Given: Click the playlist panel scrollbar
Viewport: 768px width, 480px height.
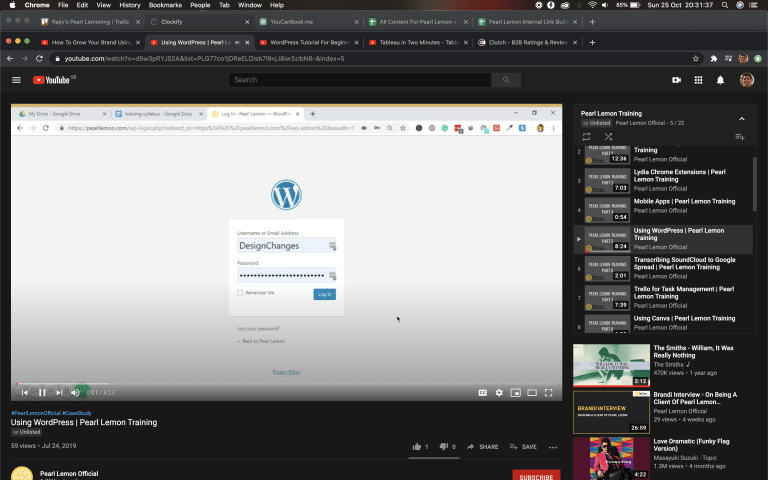Looking at the screenshot, I should tap(754, 184).
